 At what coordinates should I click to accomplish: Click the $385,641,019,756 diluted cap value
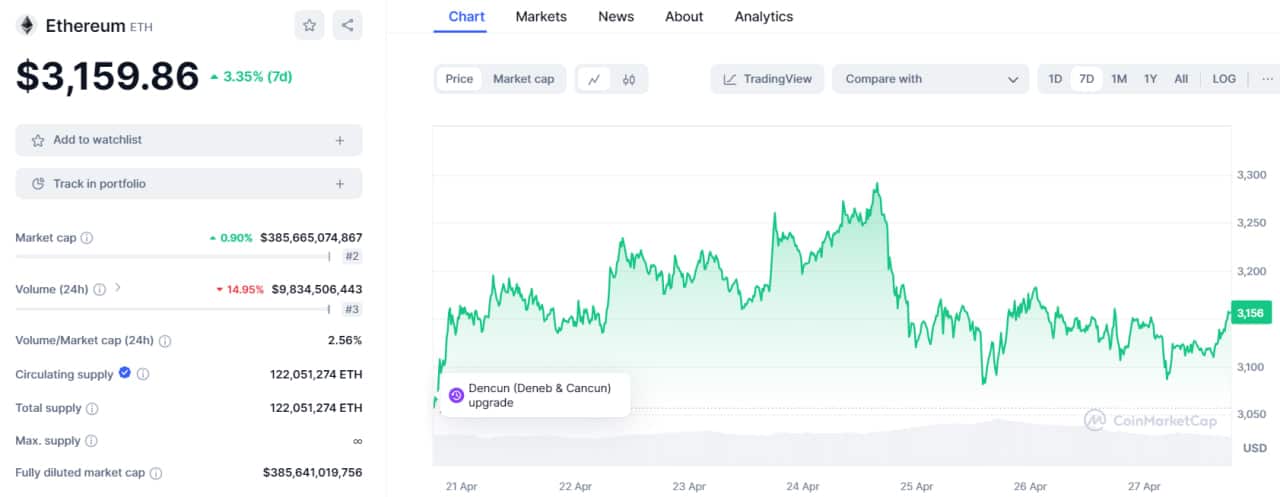[313, 473]
